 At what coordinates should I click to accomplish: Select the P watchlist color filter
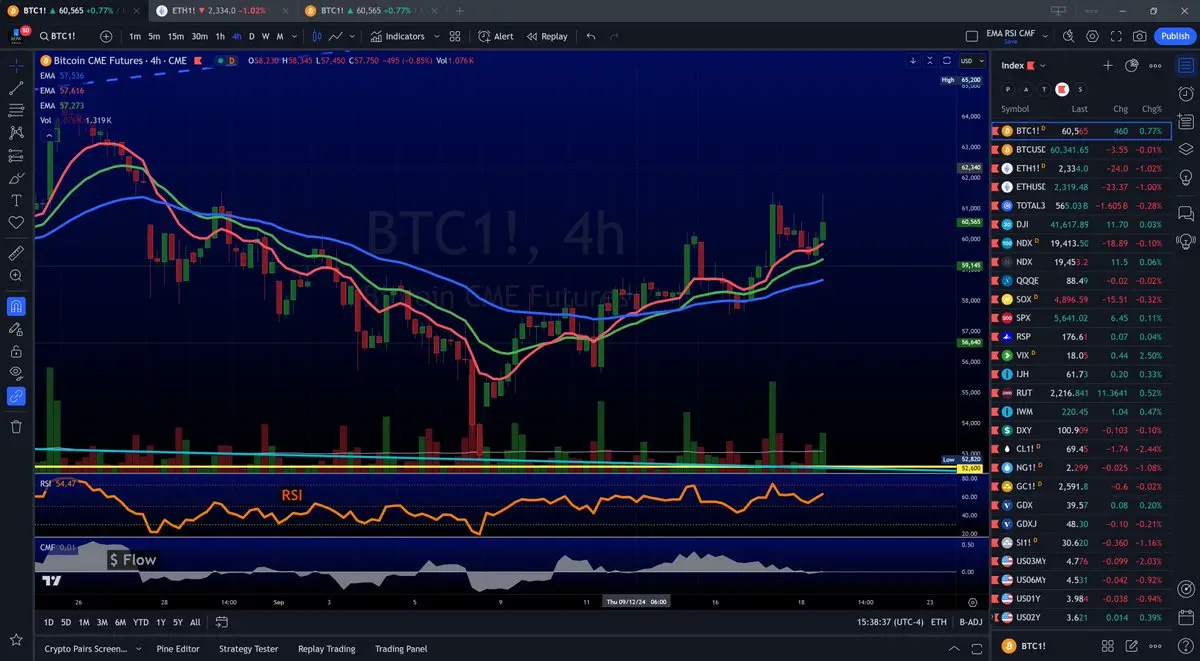(1008, 89)
